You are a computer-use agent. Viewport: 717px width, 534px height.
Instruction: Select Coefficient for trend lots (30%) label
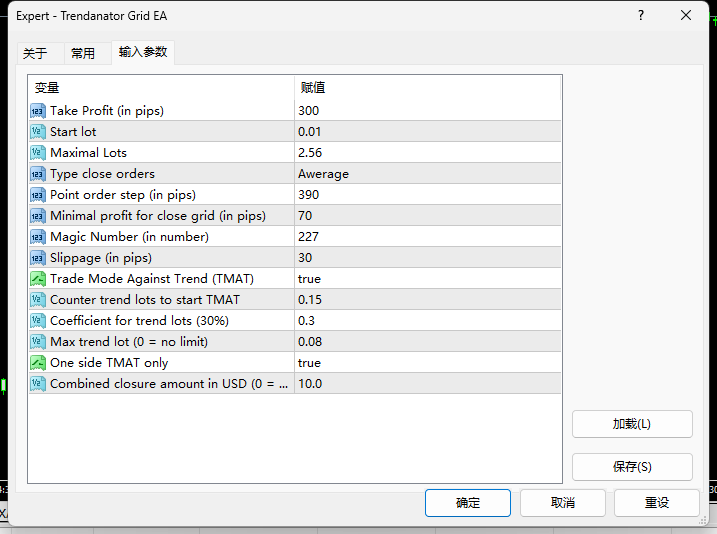click(139, 321)
